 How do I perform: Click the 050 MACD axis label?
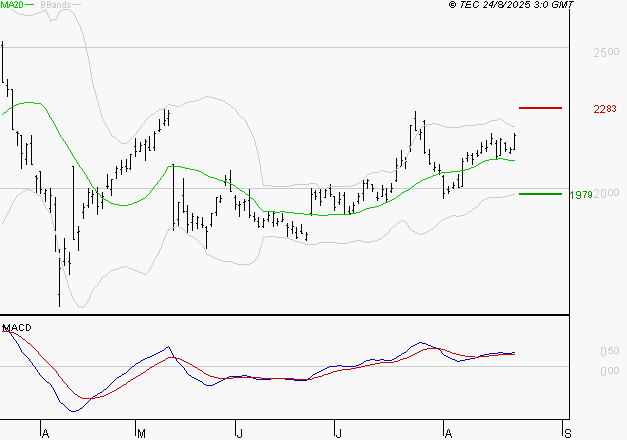(x=609, y=351)
